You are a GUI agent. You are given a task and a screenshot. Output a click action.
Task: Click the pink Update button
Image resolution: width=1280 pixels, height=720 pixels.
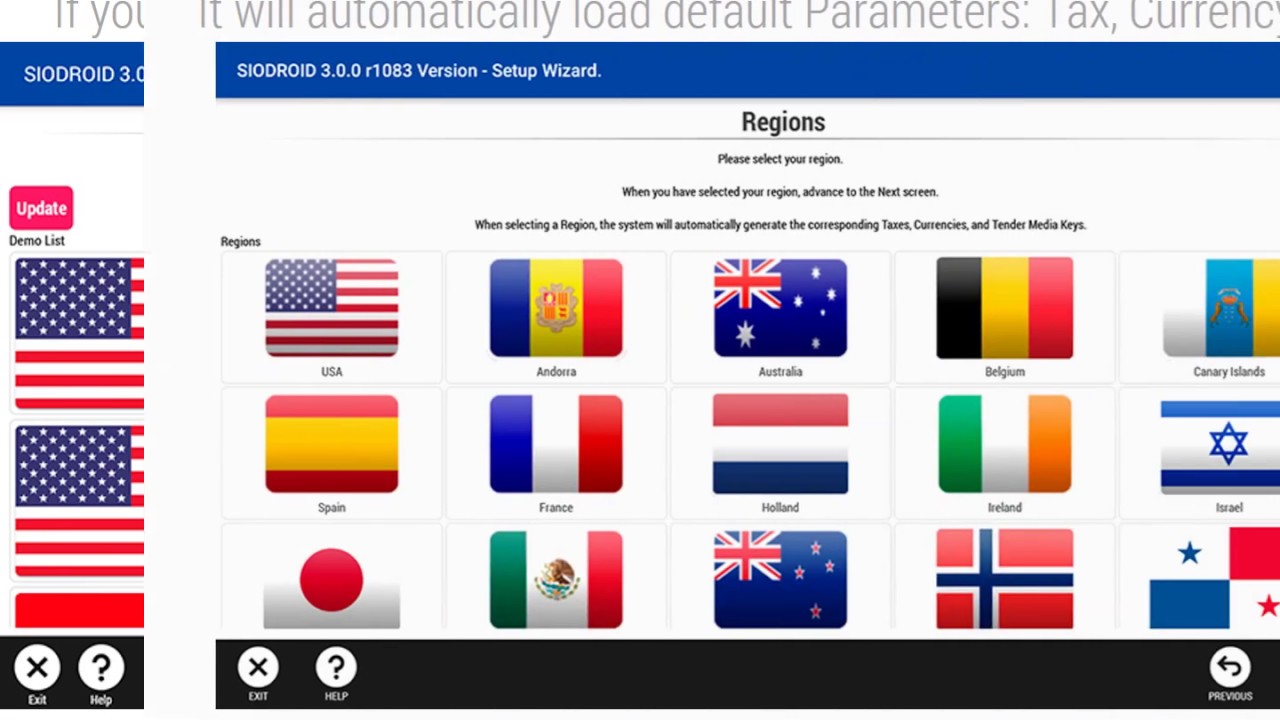(41, 208)
